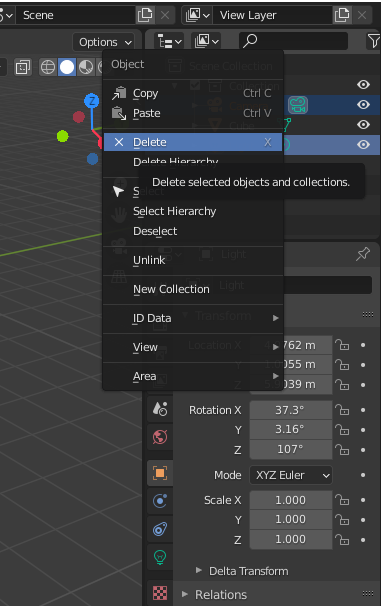The height and width of the screenshot is (606, 381).
Task: Lock the Location X value
Action: pos(342,345)
